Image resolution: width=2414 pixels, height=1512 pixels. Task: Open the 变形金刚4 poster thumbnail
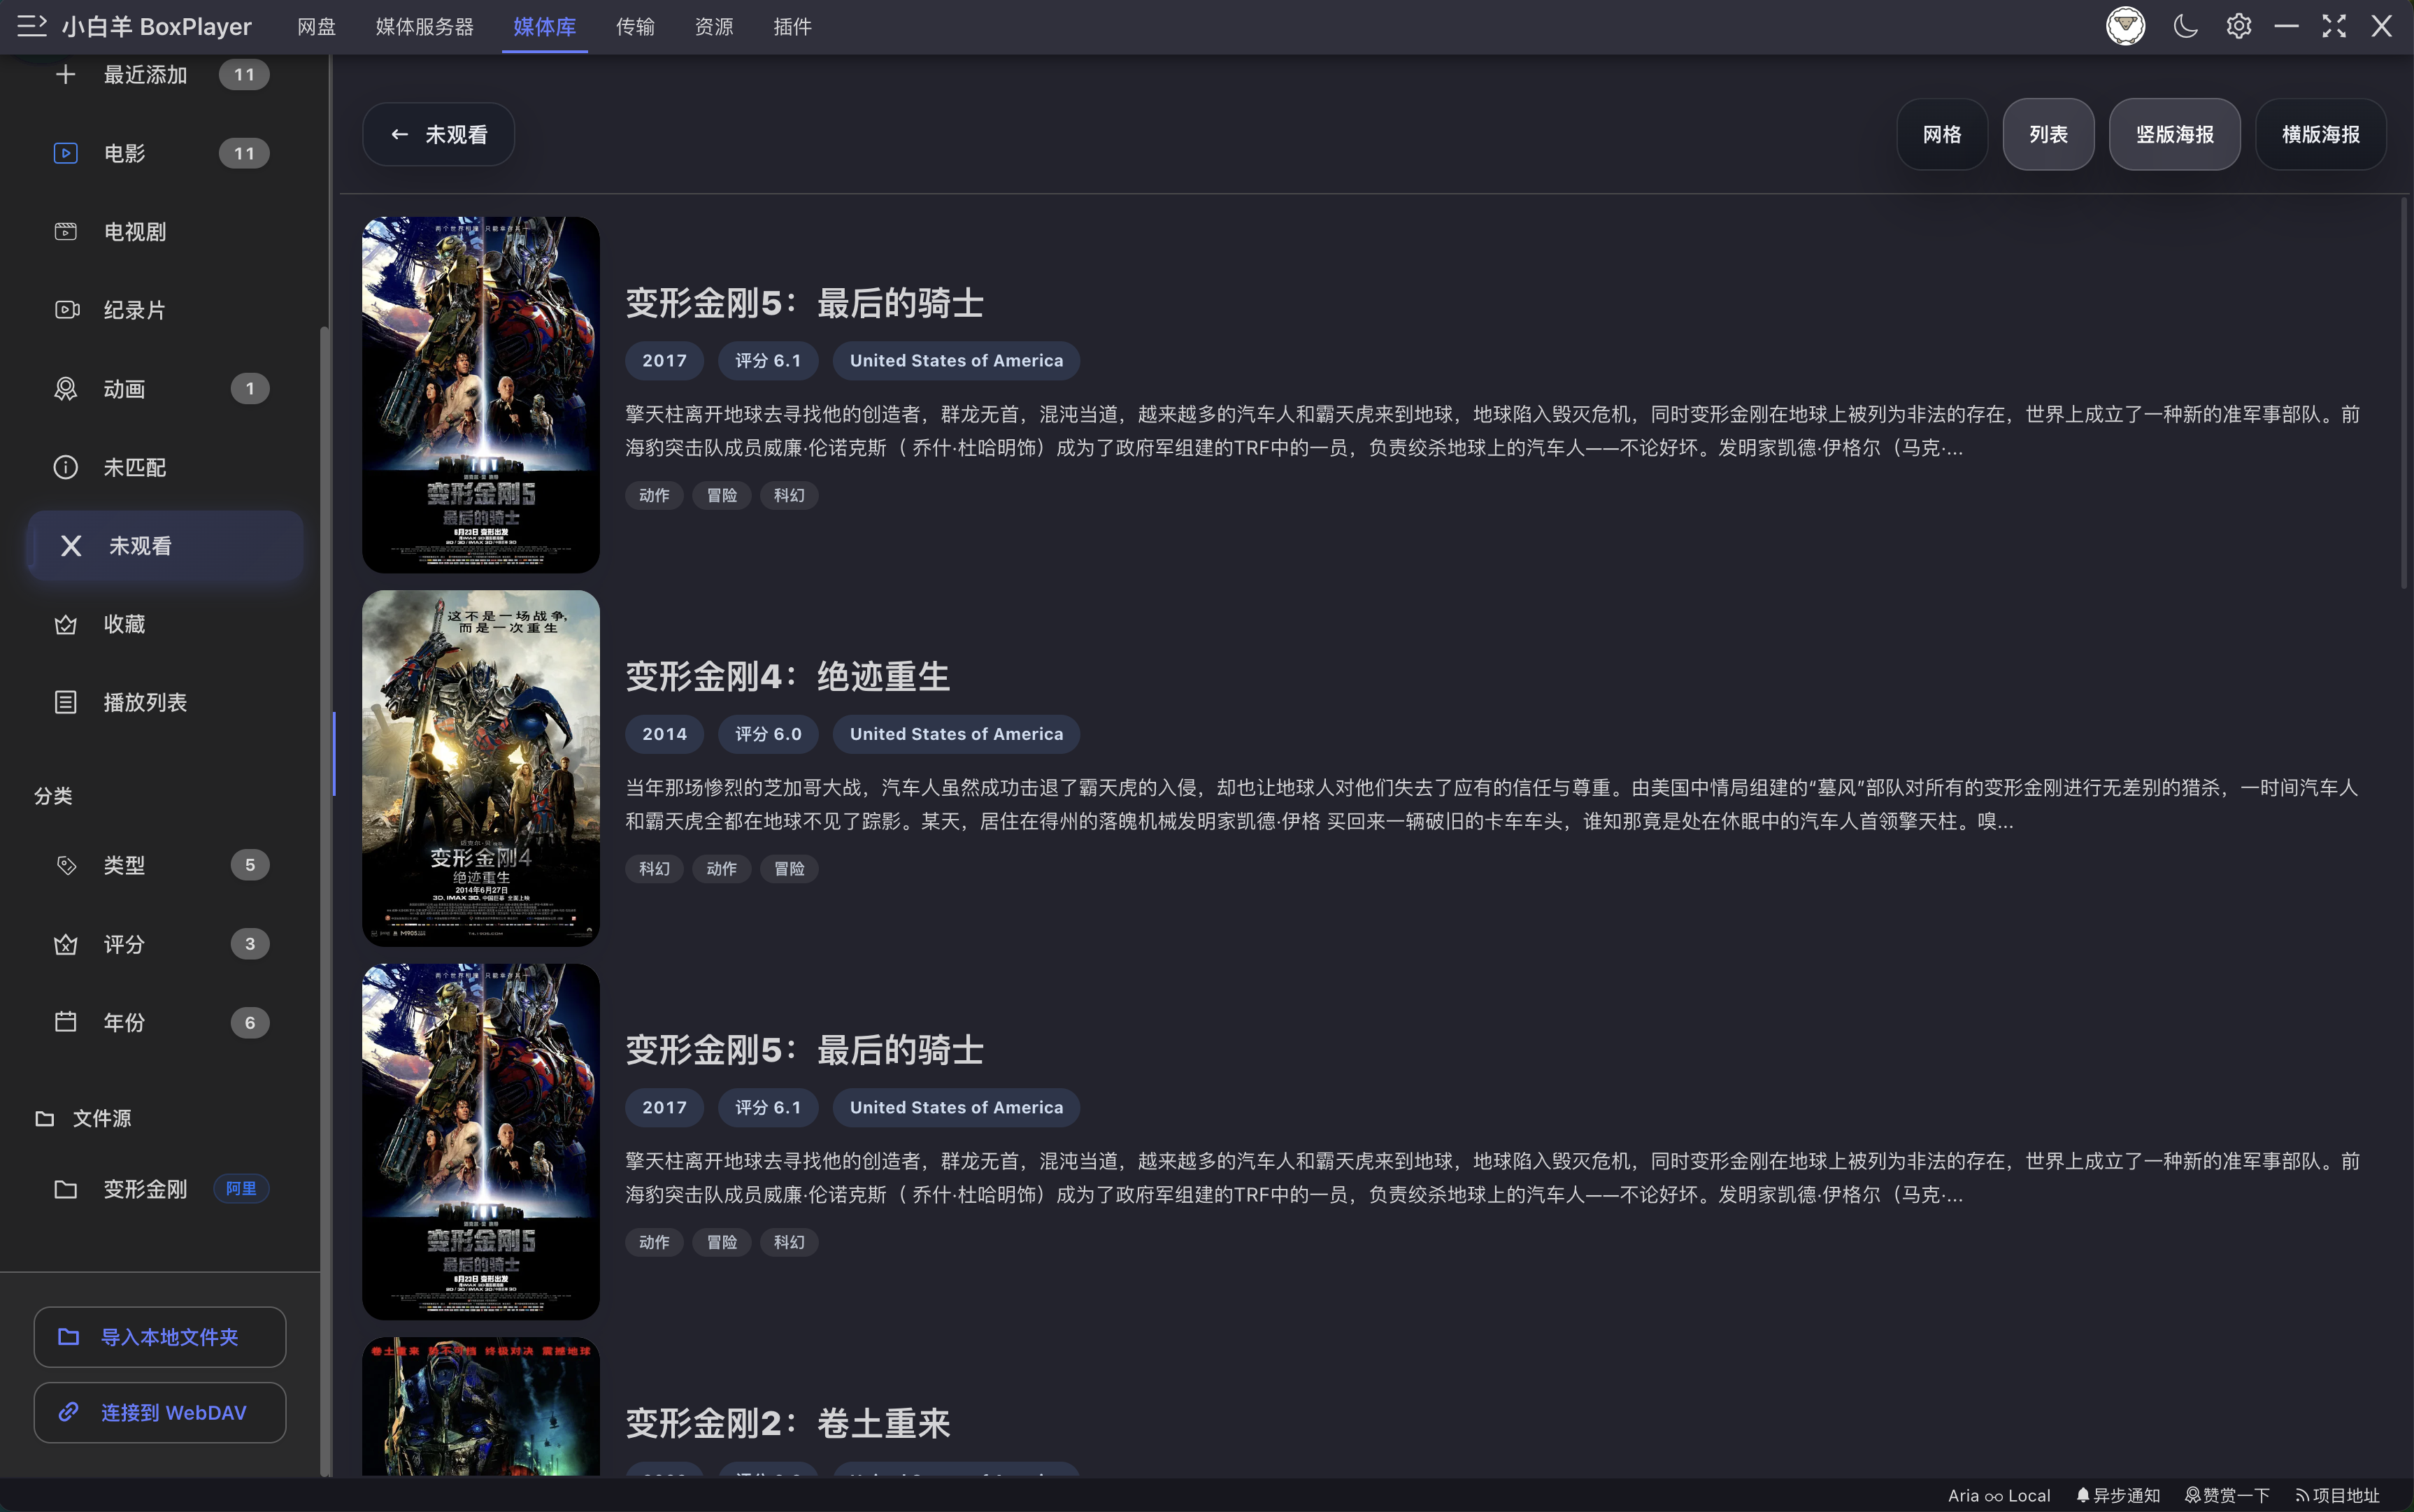pyautogui.click(x=480, y=768)
